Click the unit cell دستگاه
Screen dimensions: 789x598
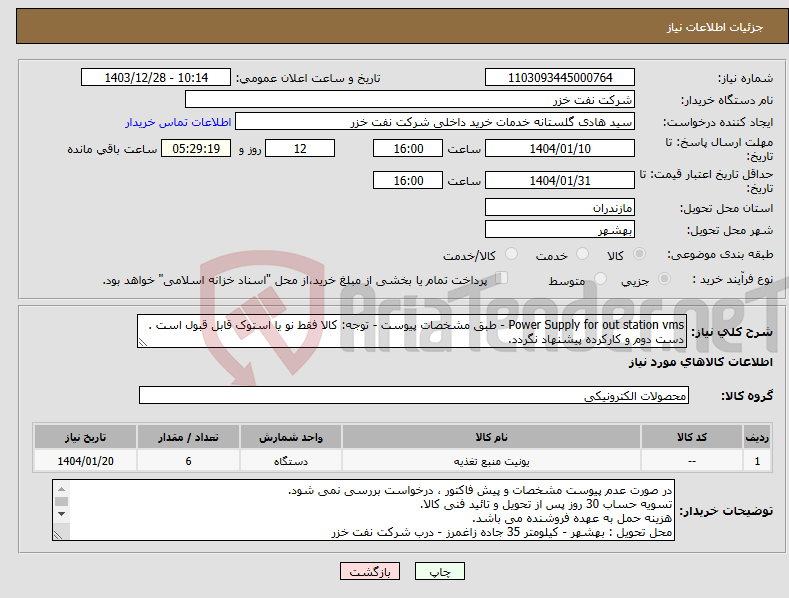291,461
